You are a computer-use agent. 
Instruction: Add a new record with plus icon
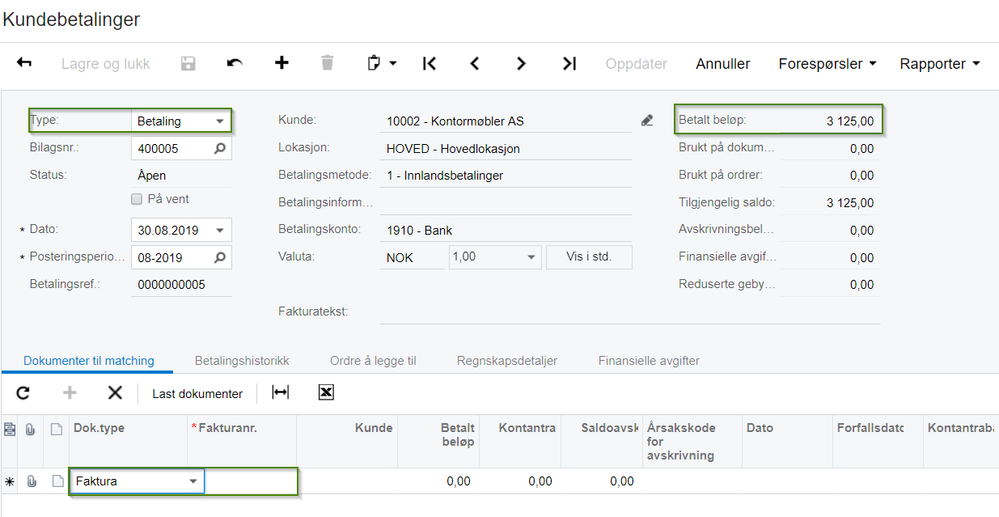pos(282,62)
